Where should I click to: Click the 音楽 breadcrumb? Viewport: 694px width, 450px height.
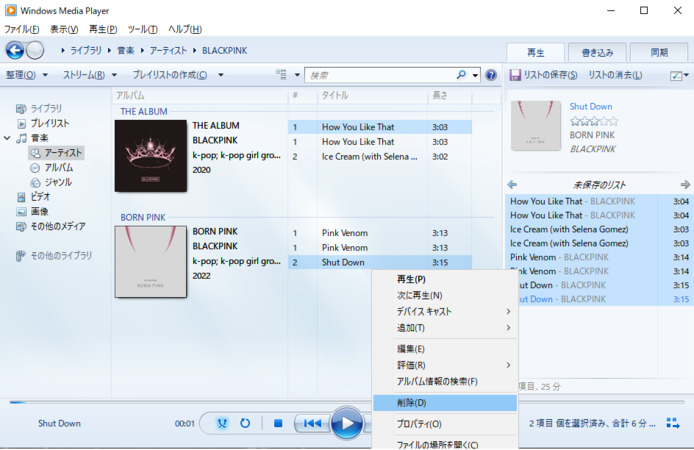point(126,50)
